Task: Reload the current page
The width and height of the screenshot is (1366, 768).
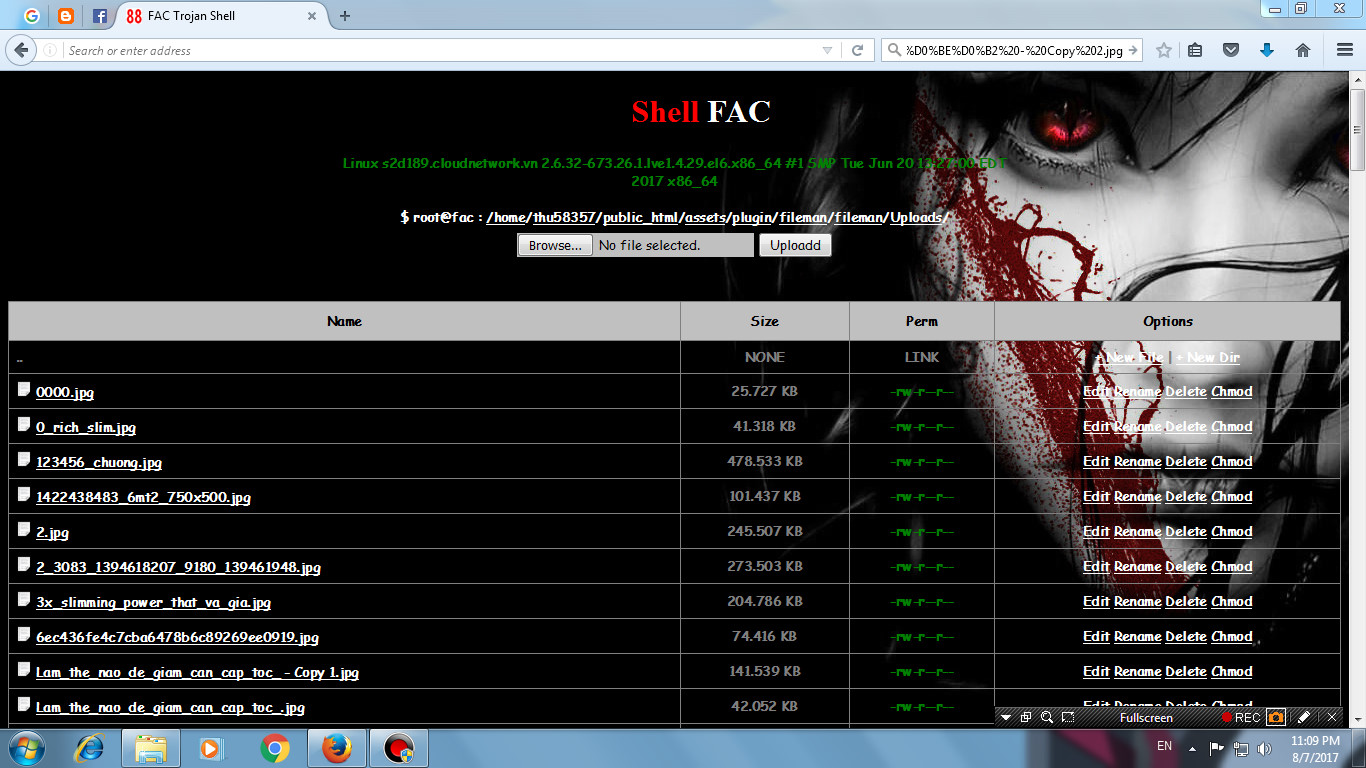Action: 857,50
